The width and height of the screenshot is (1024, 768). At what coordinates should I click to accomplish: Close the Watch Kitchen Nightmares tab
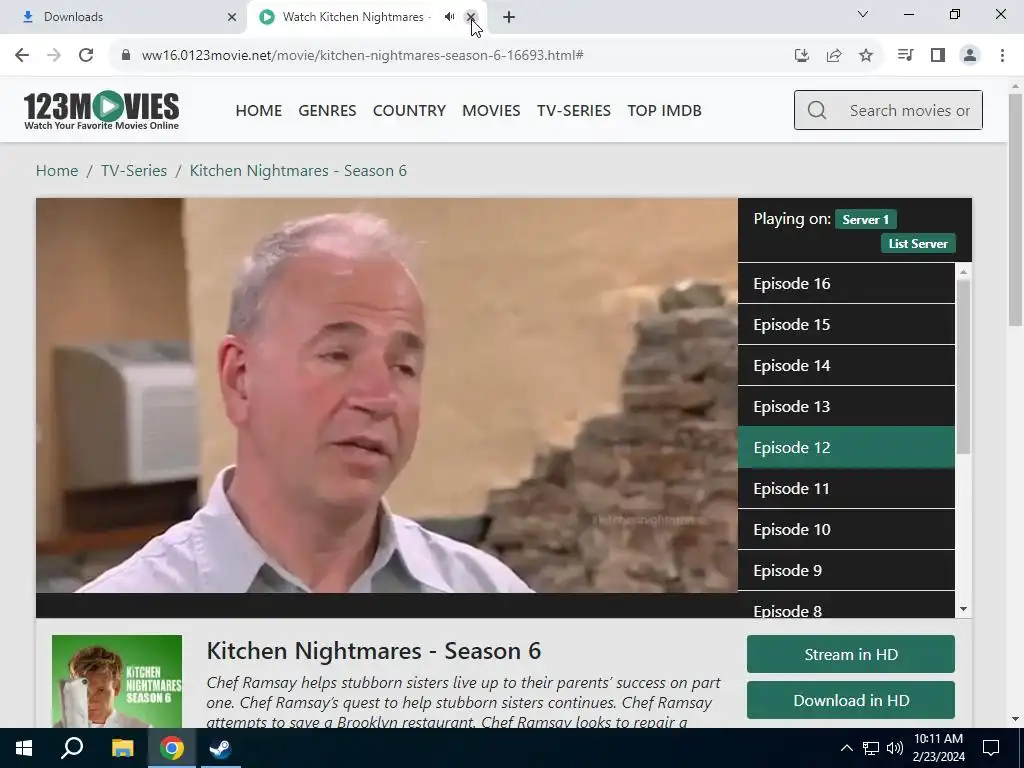(471, 17)
